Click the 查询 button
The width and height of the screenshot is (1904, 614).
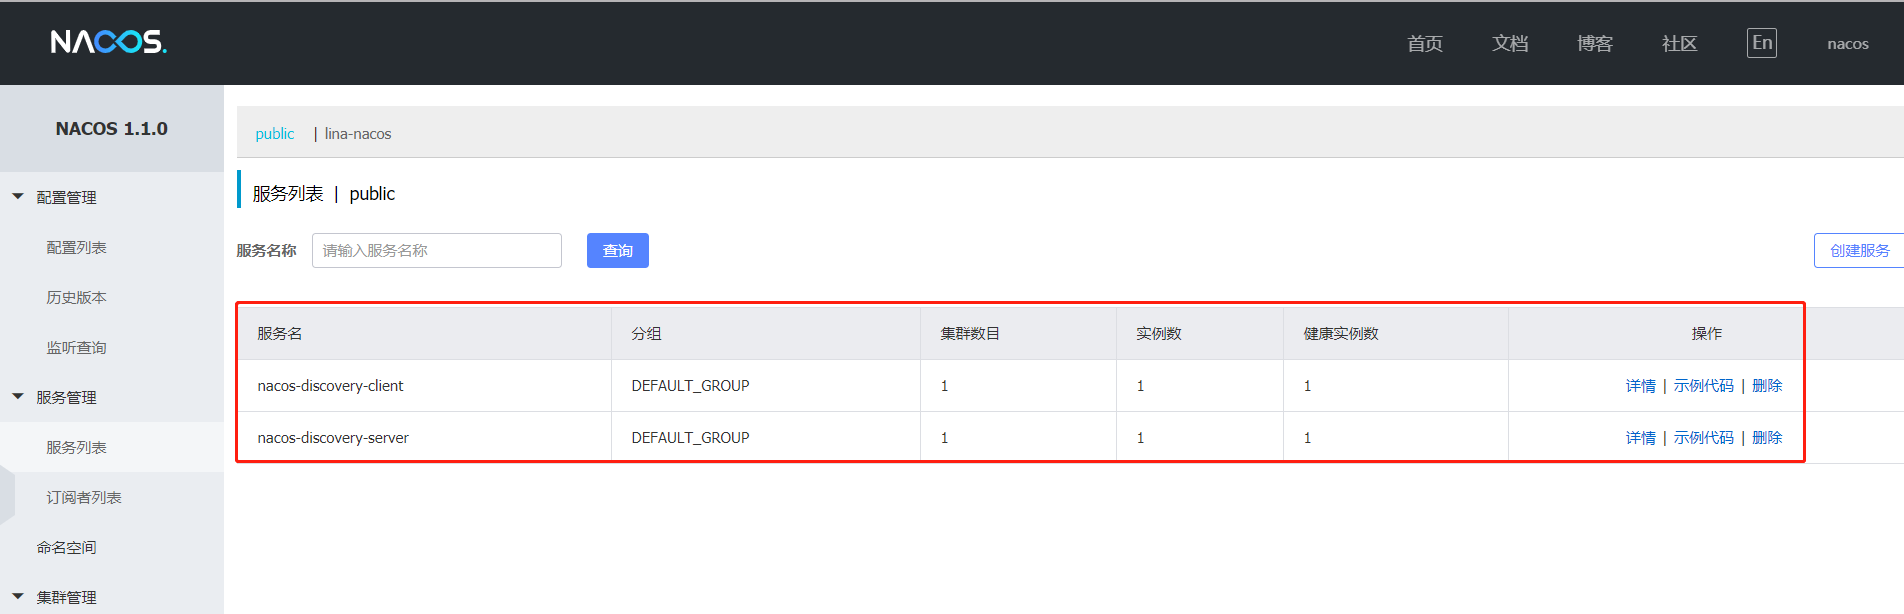[x=618, y=251]
